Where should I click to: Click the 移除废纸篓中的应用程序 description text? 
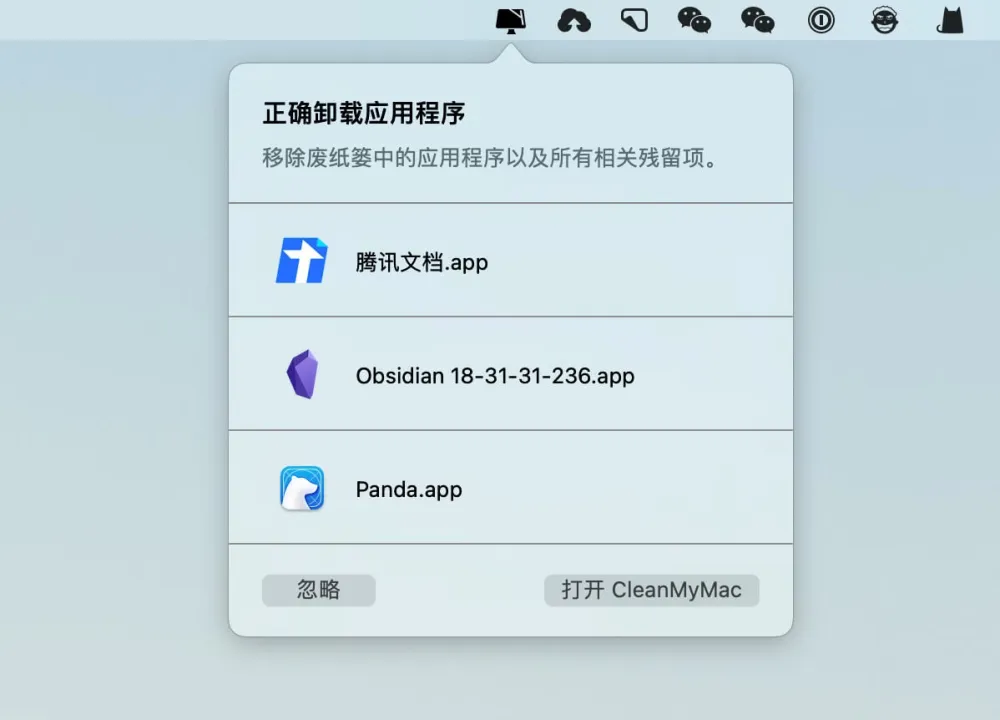tap(490, 158)
